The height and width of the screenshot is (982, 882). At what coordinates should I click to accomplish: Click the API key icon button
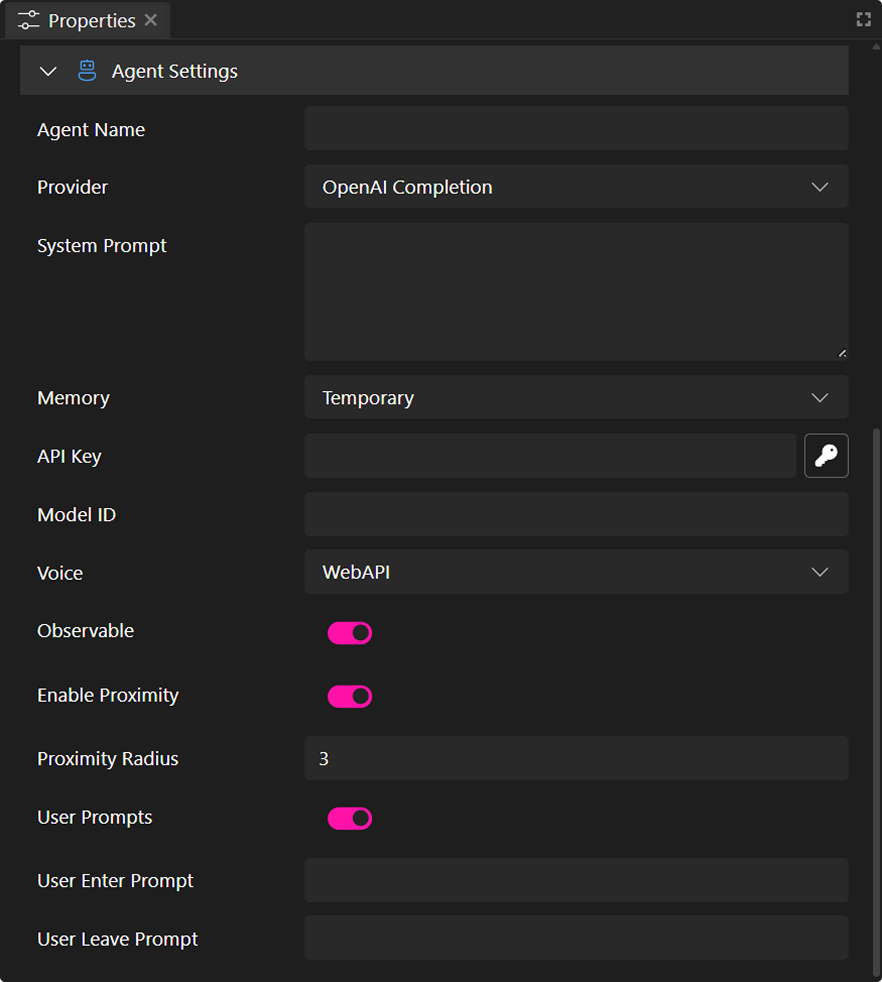coord(826,456)
